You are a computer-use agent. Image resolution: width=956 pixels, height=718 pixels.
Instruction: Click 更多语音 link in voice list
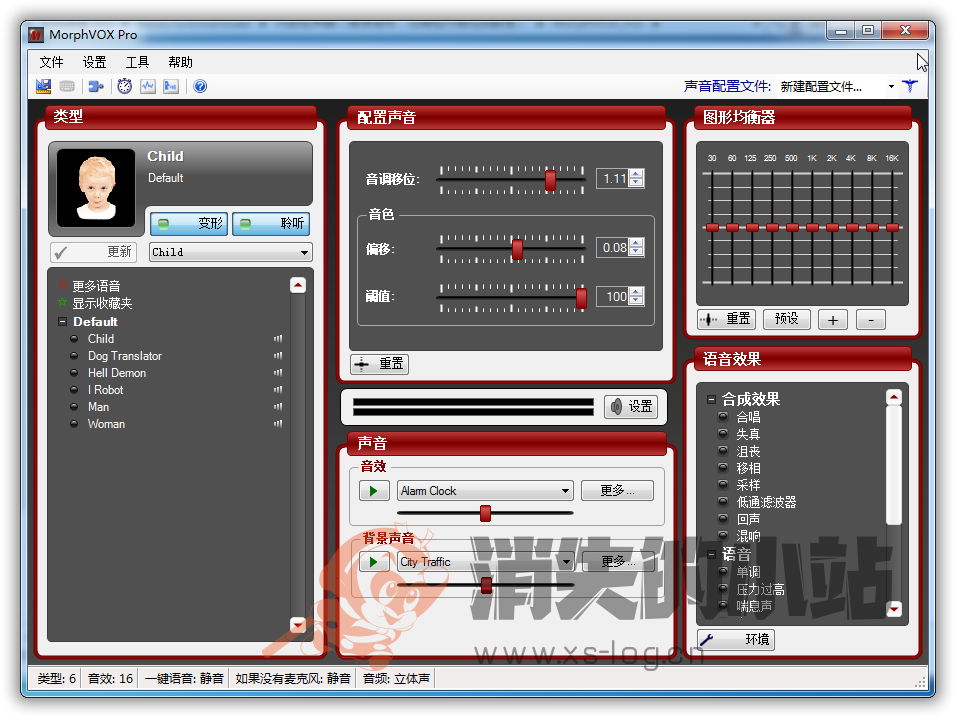pyautogui.click(x=96, y=286)
